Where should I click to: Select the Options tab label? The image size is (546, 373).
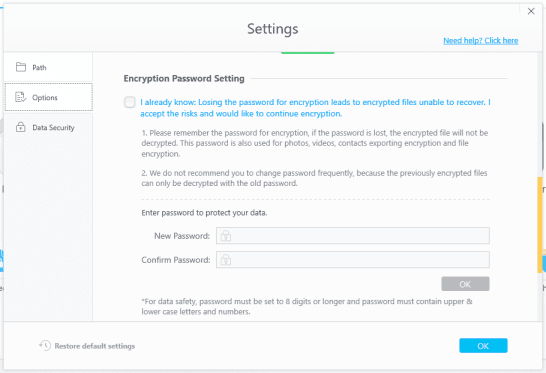[x=45, y=98]
